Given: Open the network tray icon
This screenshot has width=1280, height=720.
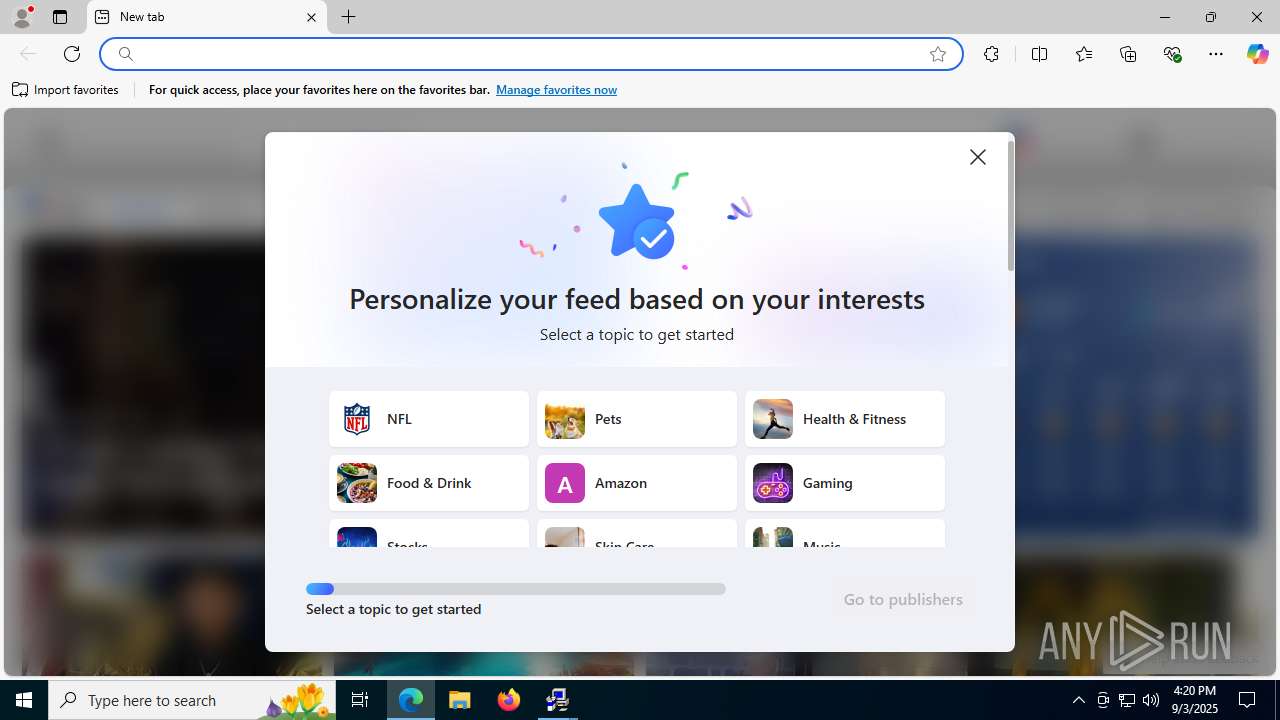Looking at the screenshot, I should click(1127, 700).
